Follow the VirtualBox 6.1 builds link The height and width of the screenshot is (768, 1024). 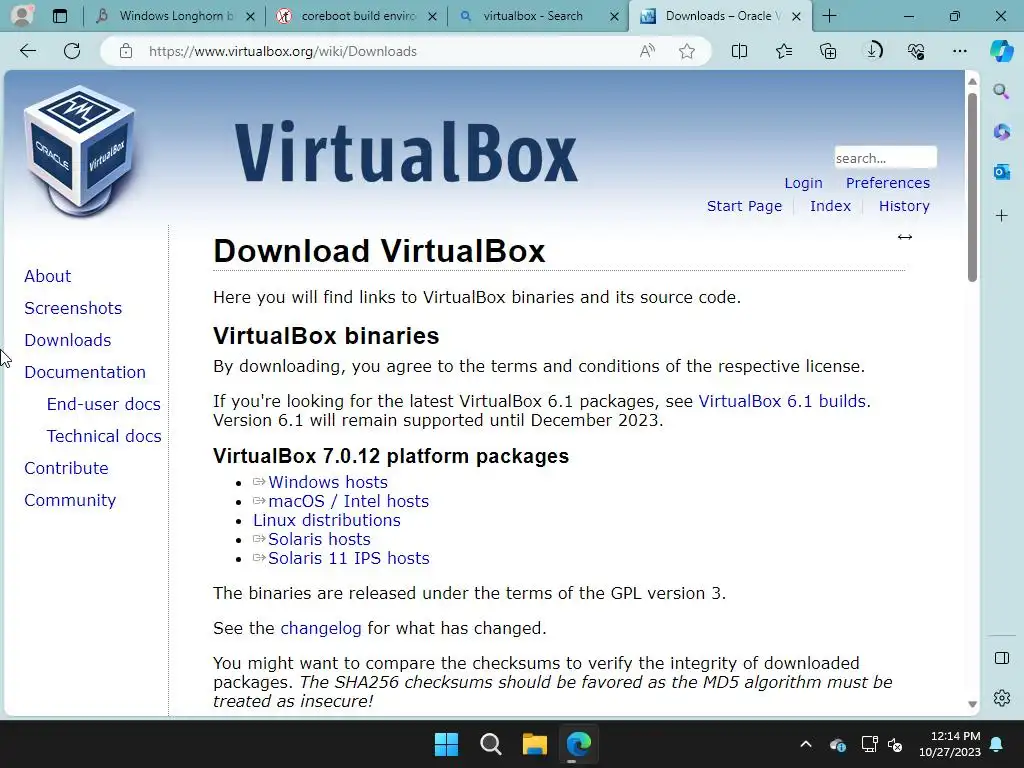click(782, 401)
